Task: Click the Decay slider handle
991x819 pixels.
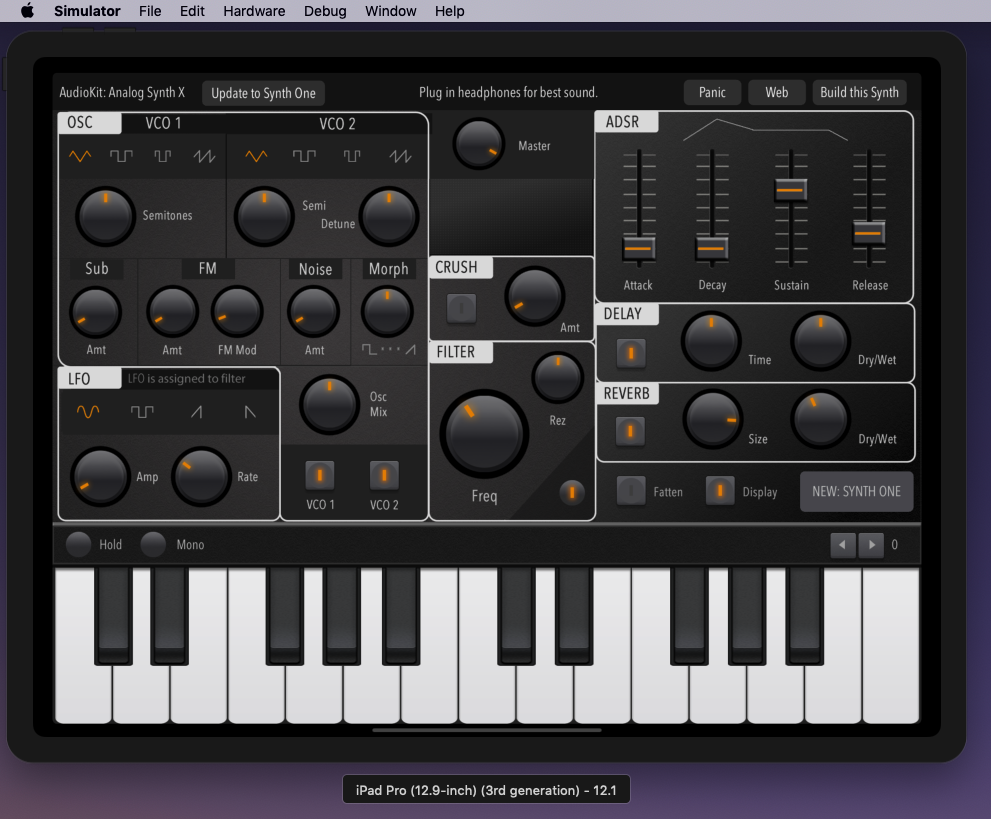Action: point(712,248)
